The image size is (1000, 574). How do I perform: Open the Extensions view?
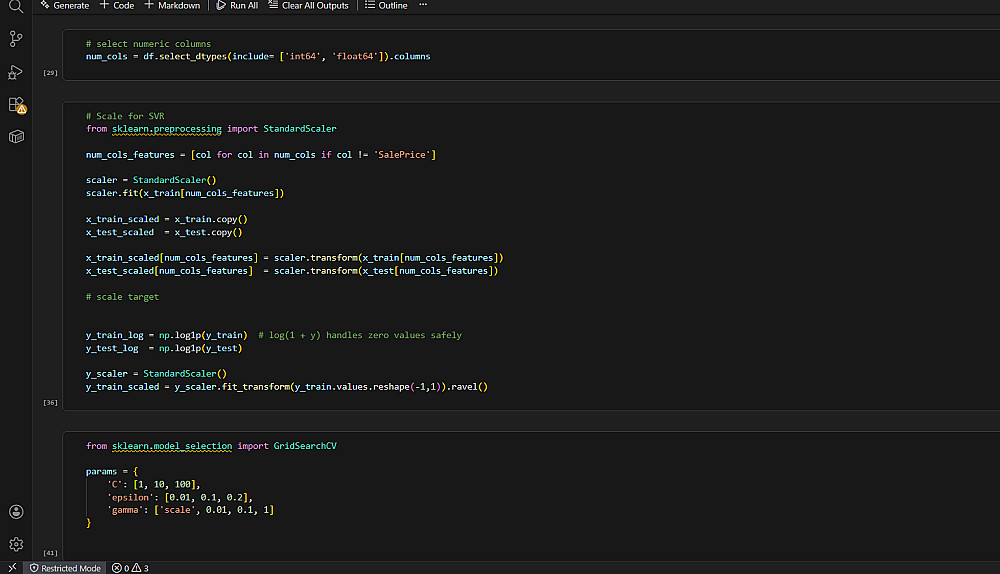tap(16, 104)
